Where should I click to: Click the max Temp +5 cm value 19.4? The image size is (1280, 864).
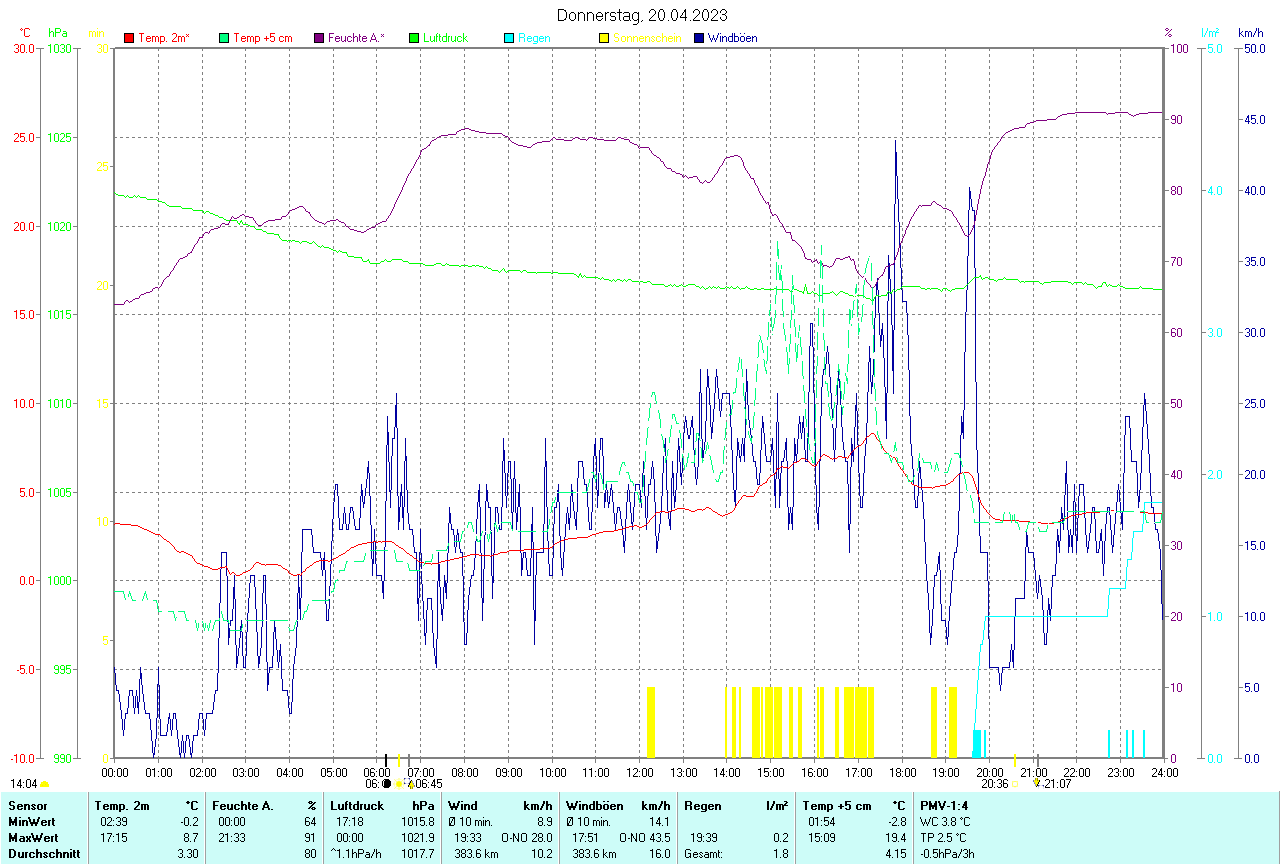(895, 838)
